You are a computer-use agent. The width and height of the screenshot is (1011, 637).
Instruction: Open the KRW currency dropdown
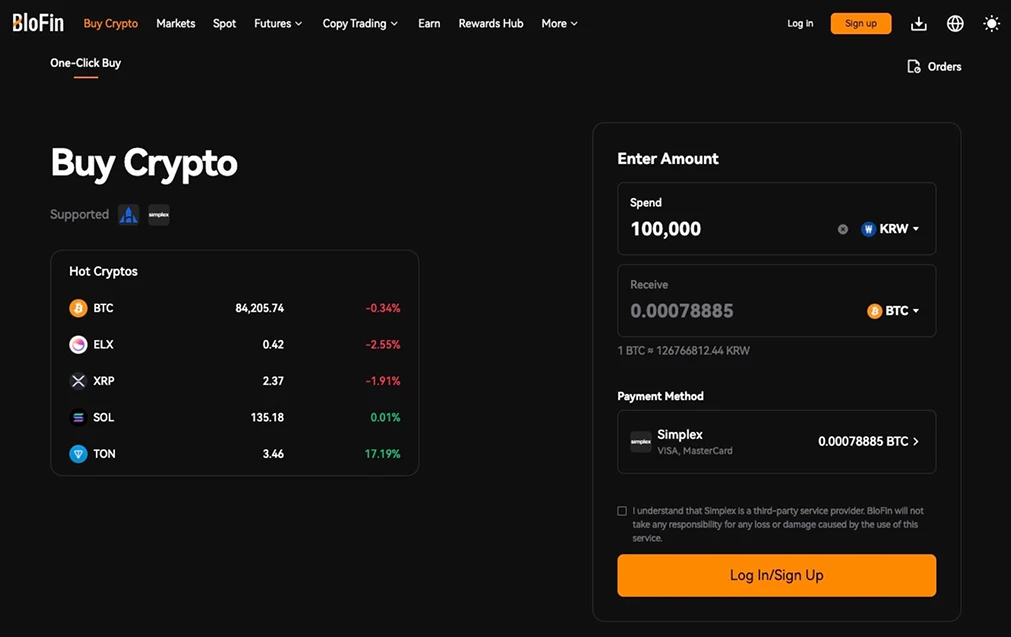tap(890, 229)
